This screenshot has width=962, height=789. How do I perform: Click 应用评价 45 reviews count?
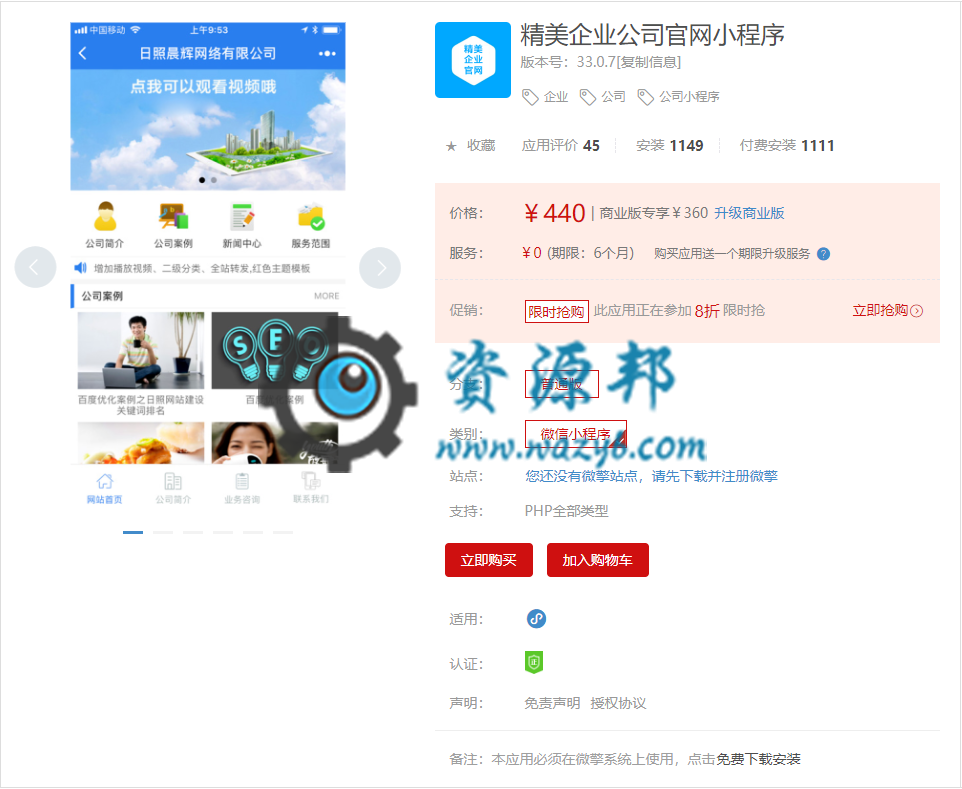(560, 146)
